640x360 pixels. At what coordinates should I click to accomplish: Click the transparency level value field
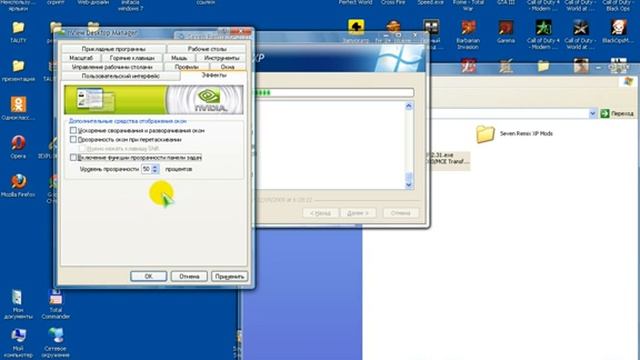(x=147, y=169)
